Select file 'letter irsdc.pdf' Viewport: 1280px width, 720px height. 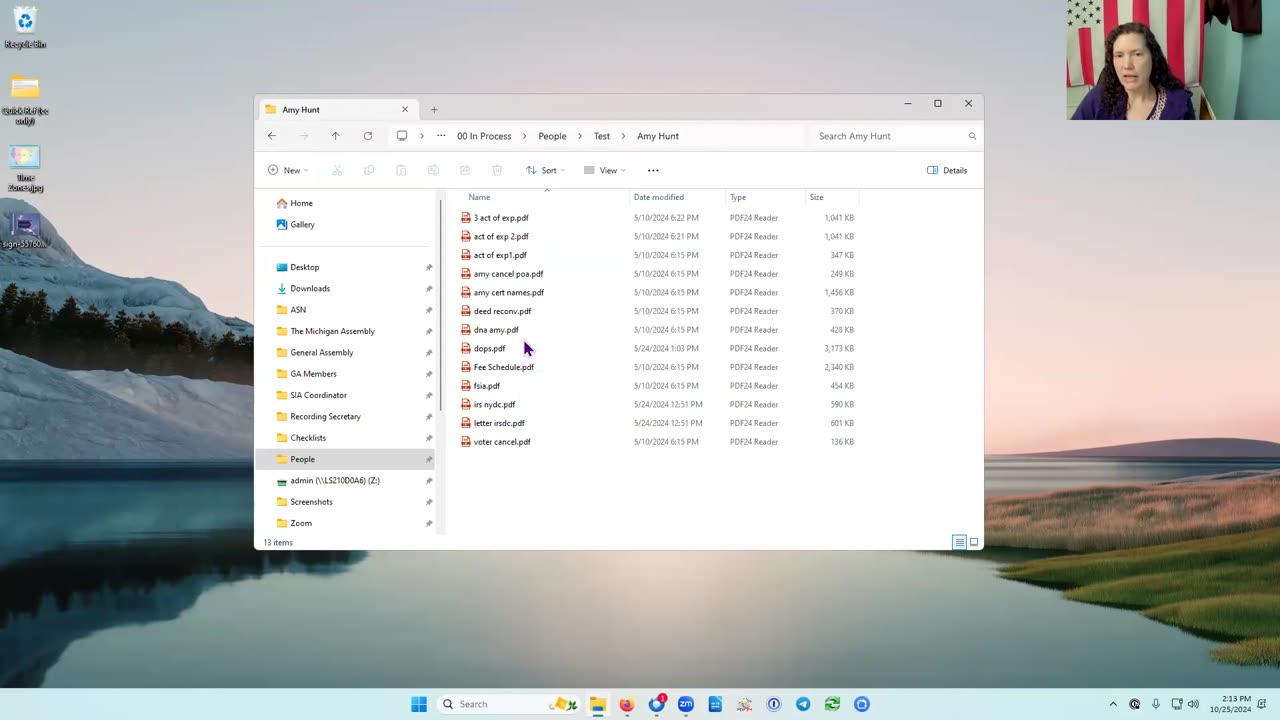click(499, 423)
